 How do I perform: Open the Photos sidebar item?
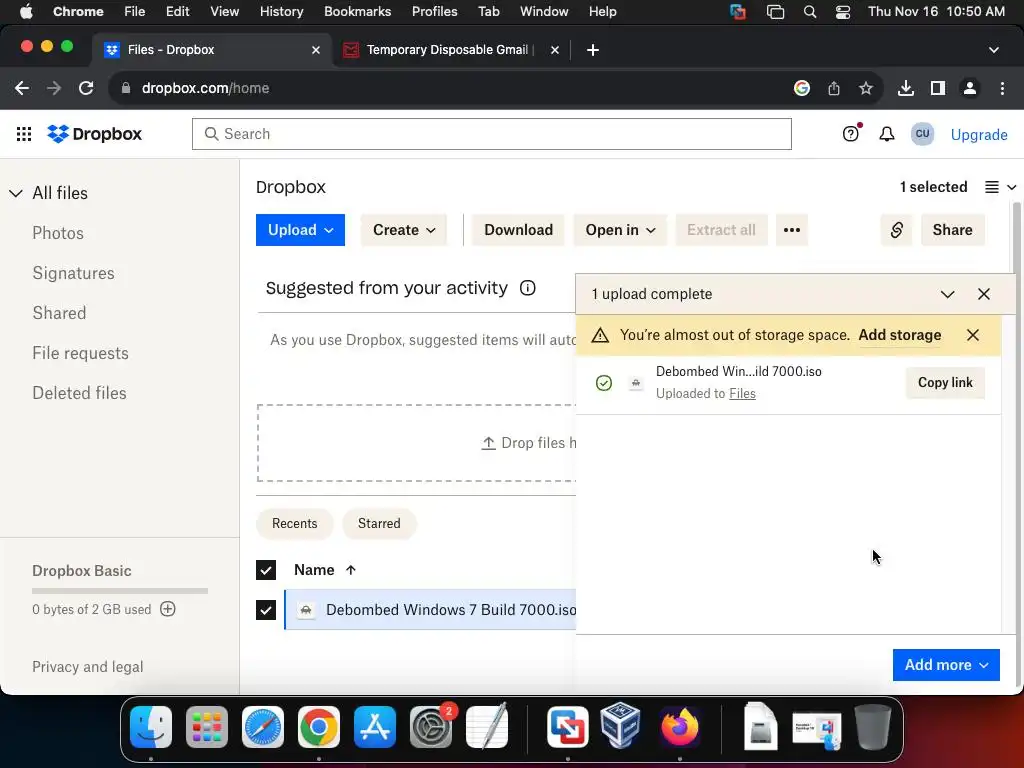(58, 233)
